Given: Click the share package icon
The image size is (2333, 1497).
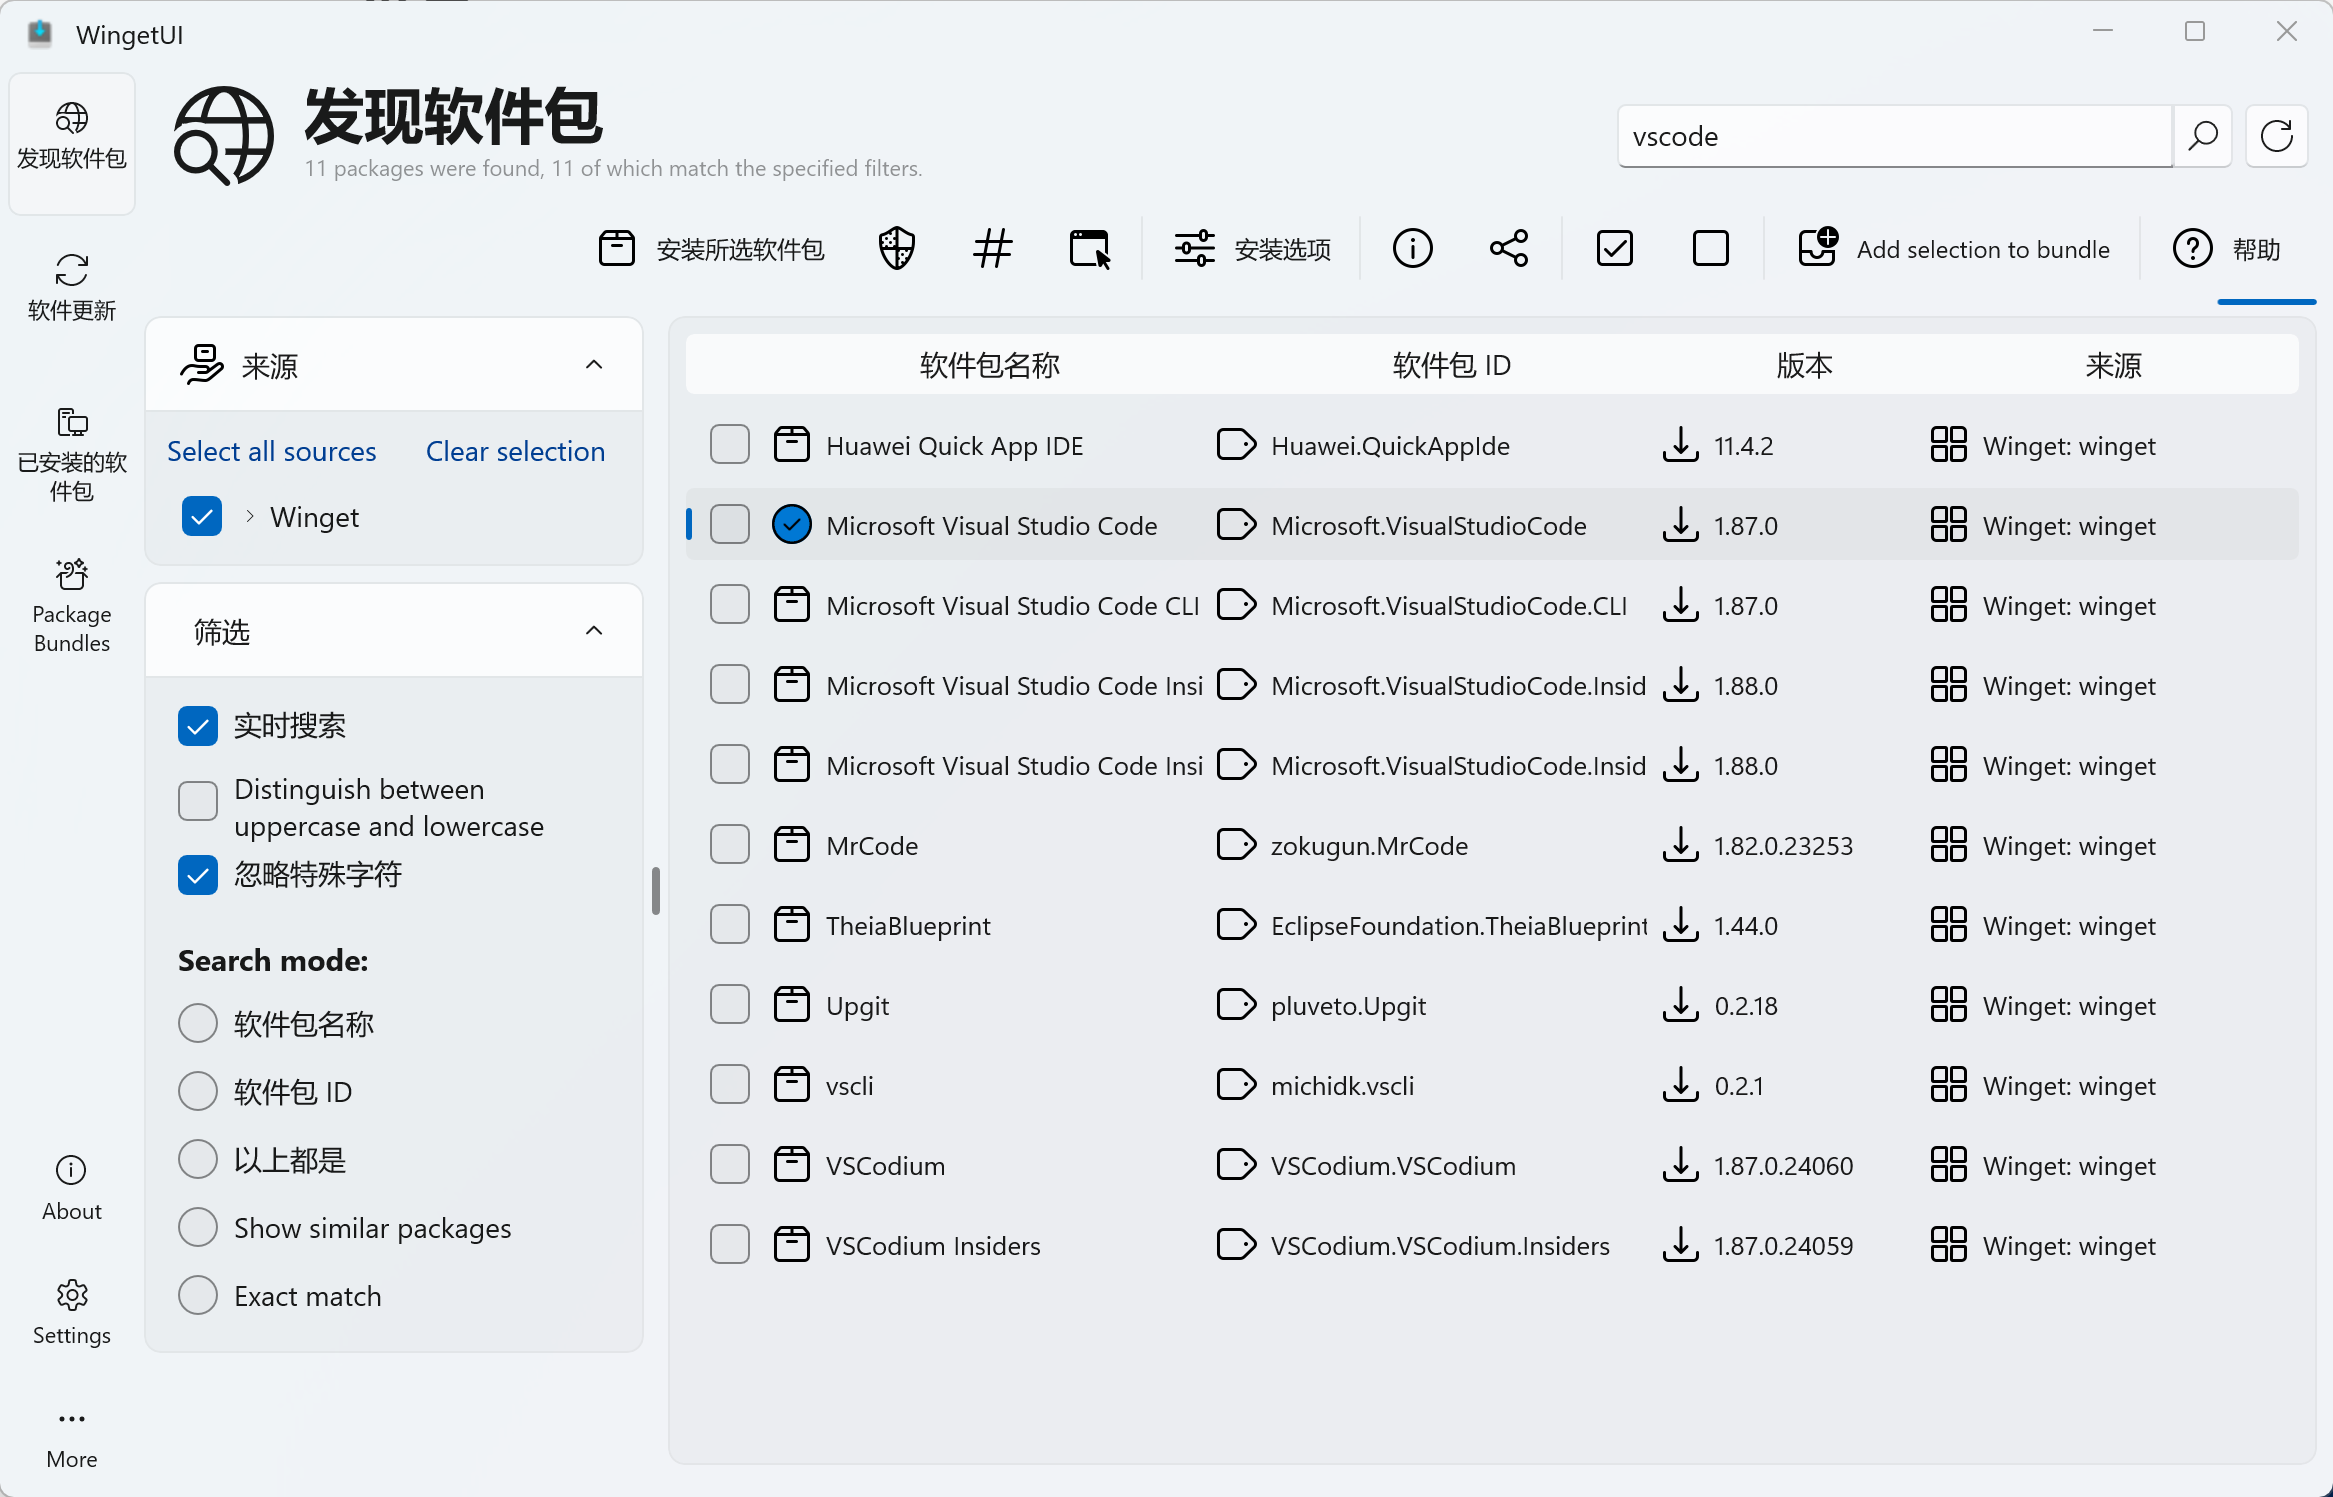Looking at the screenshot, I should [x=1508, y=248].
